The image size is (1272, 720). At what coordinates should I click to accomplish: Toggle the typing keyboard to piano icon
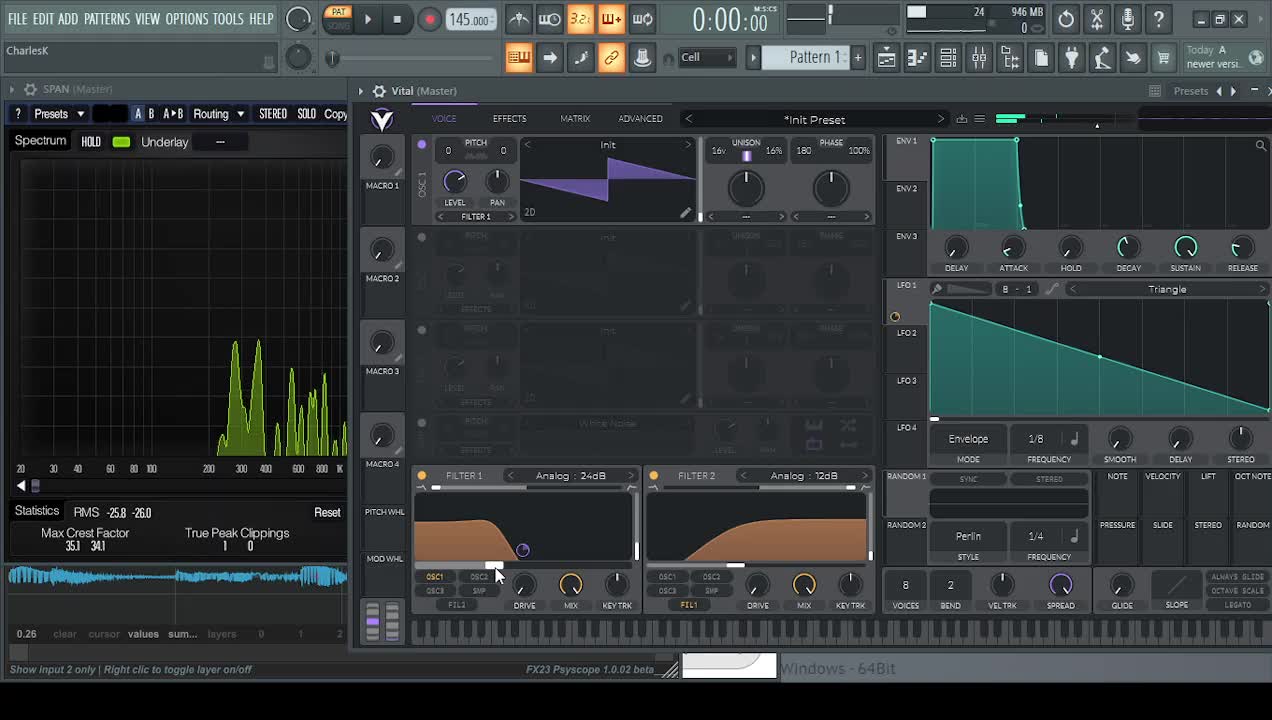[x=519, y=57]
